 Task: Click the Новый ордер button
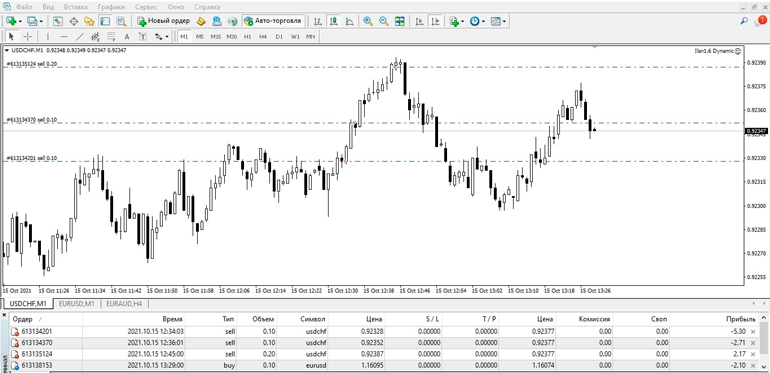tap(164, 21)
